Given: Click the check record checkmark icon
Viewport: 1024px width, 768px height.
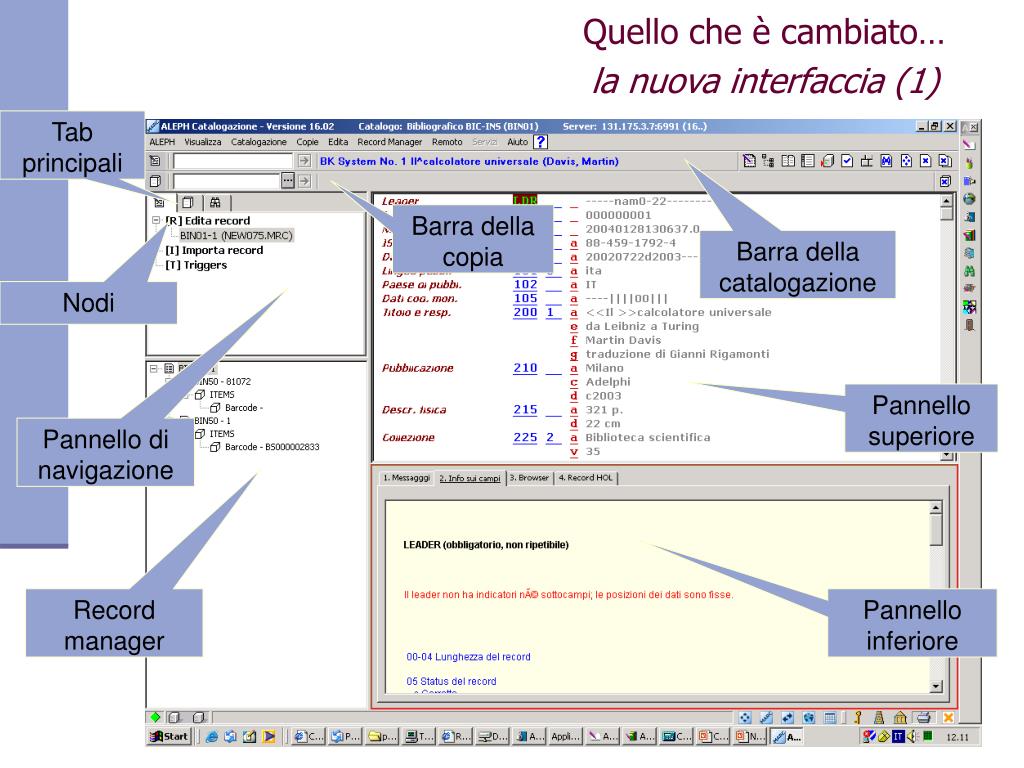Looking at the screenshot, I should pyautogui.click(x=847, y=161).
